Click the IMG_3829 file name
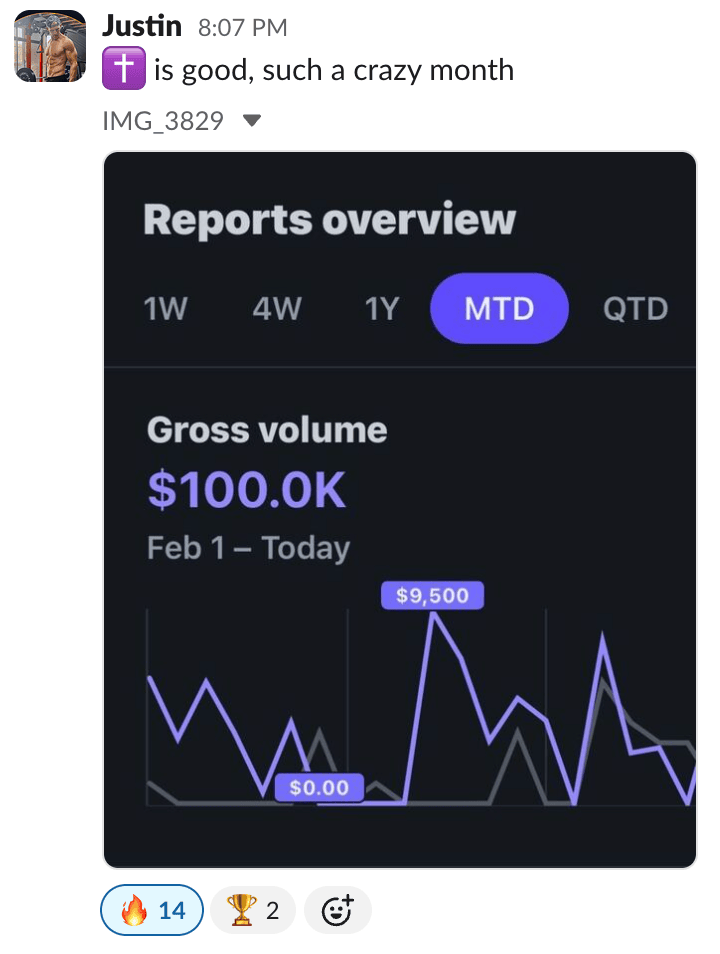Image resolution: width=720 pixels, height=954 pixels. [162, 121]
